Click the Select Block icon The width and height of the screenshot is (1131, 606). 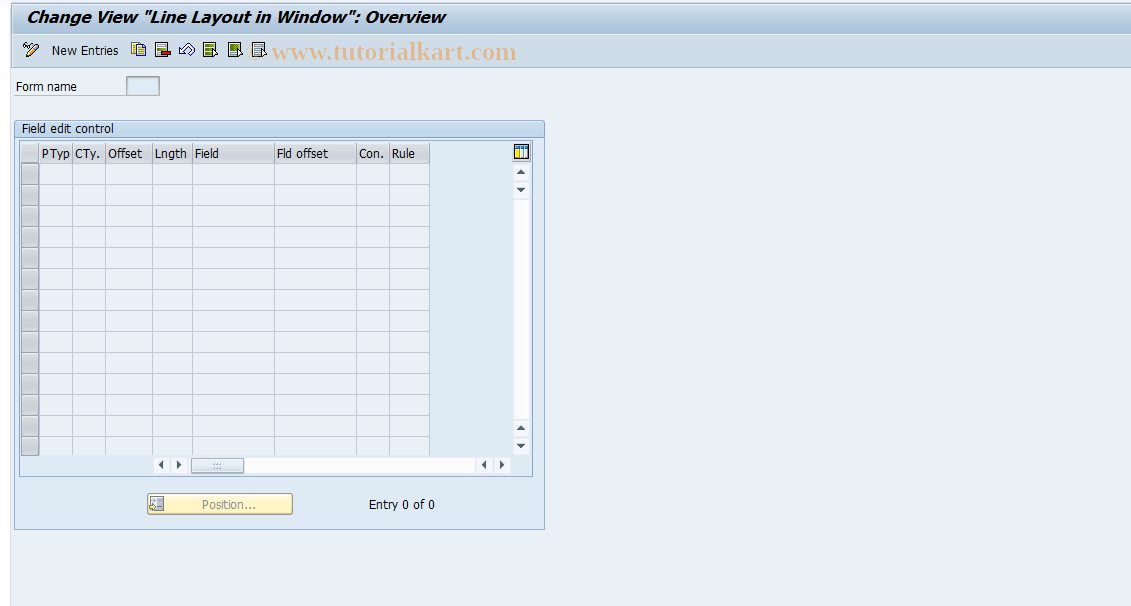[235, 50]
